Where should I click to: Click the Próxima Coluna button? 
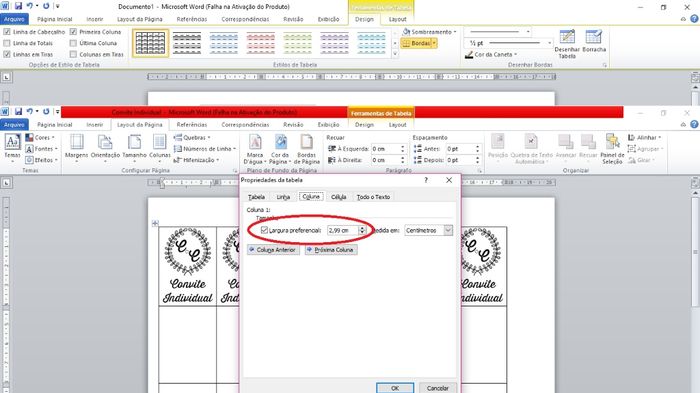pyautogui.click(x=331, y=250)
